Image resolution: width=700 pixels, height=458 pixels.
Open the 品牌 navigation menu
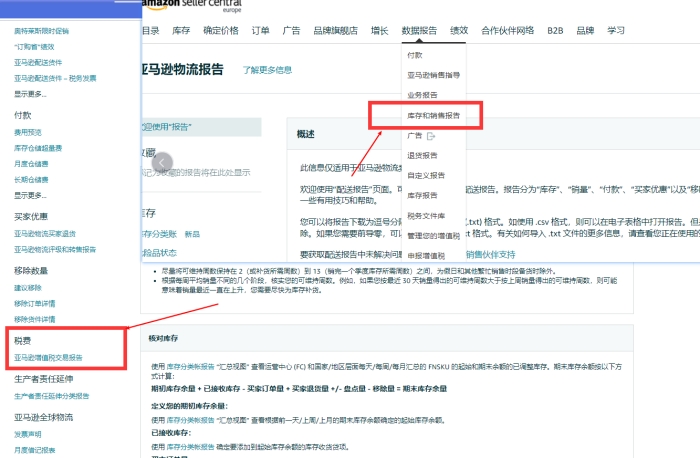(x=585, y=31)
